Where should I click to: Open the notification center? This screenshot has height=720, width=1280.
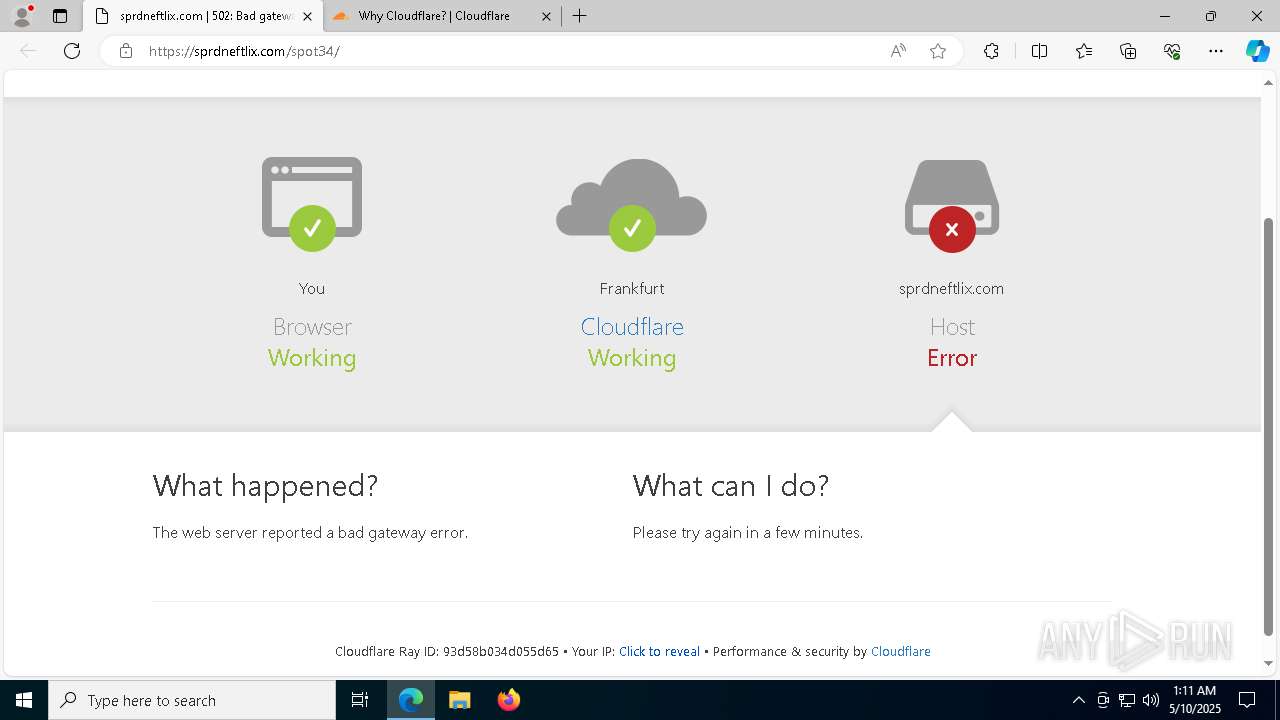1247,700
